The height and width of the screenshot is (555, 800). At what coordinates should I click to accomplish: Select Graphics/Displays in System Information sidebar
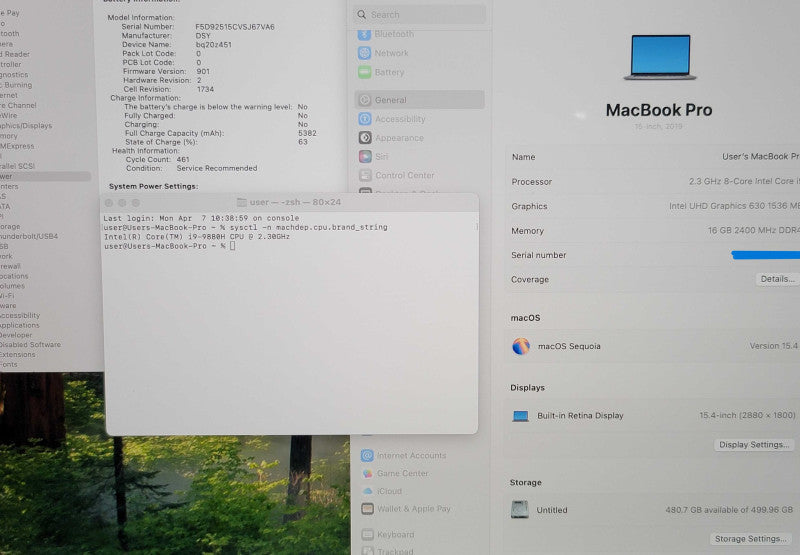26,125
